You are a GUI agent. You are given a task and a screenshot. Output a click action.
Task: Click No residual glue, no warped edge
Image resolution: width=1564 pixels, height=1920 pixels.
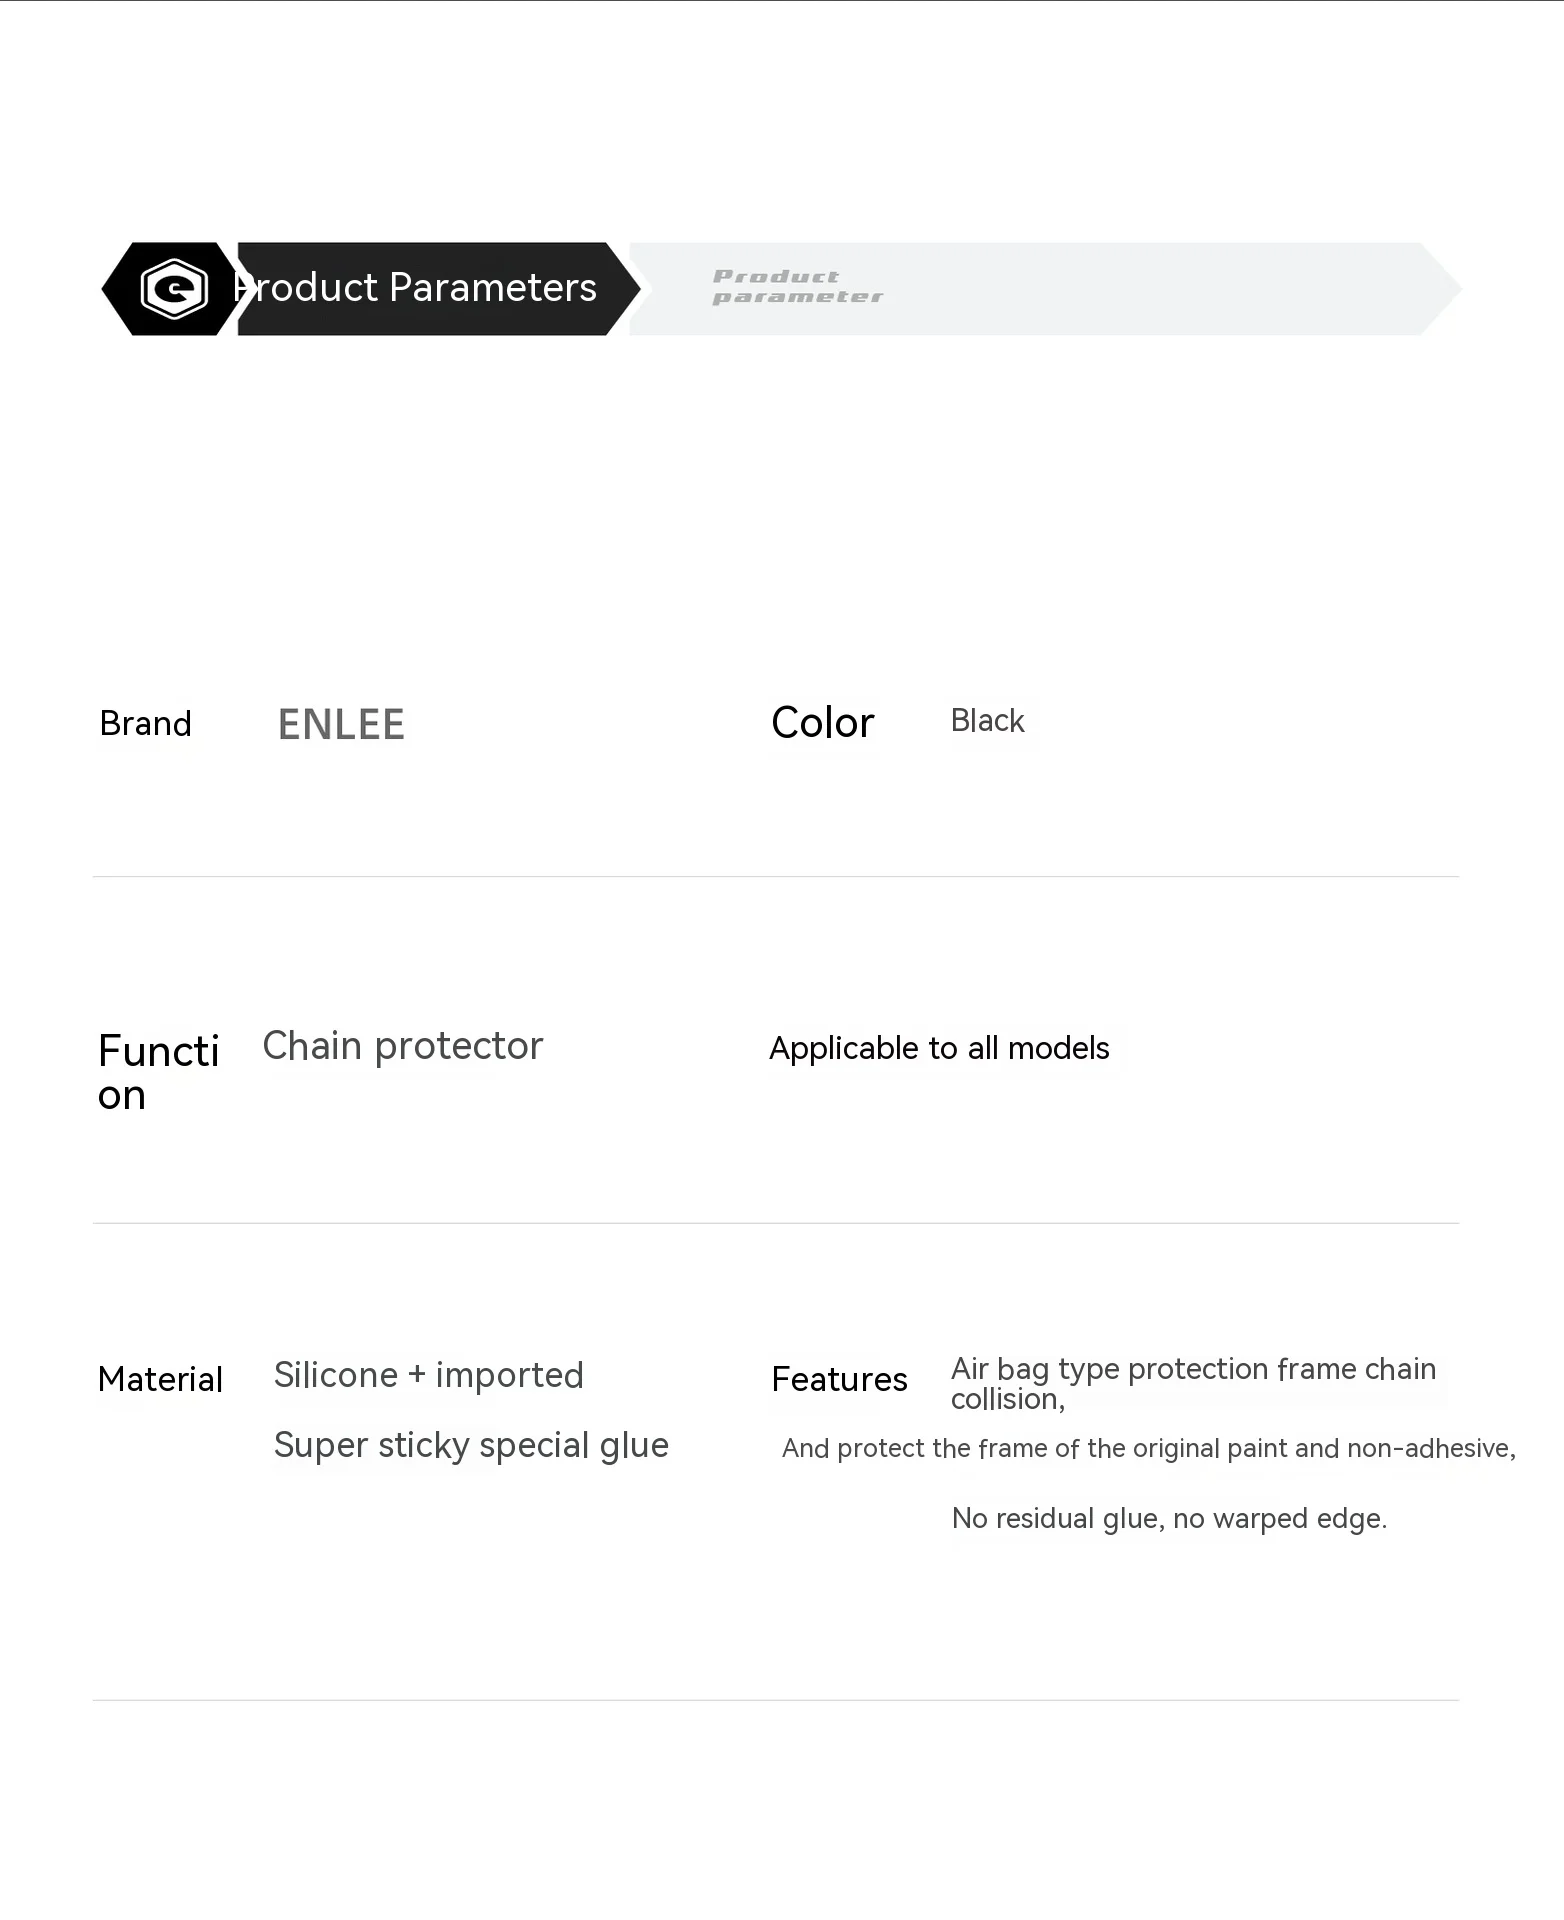coord(1169,1518)
